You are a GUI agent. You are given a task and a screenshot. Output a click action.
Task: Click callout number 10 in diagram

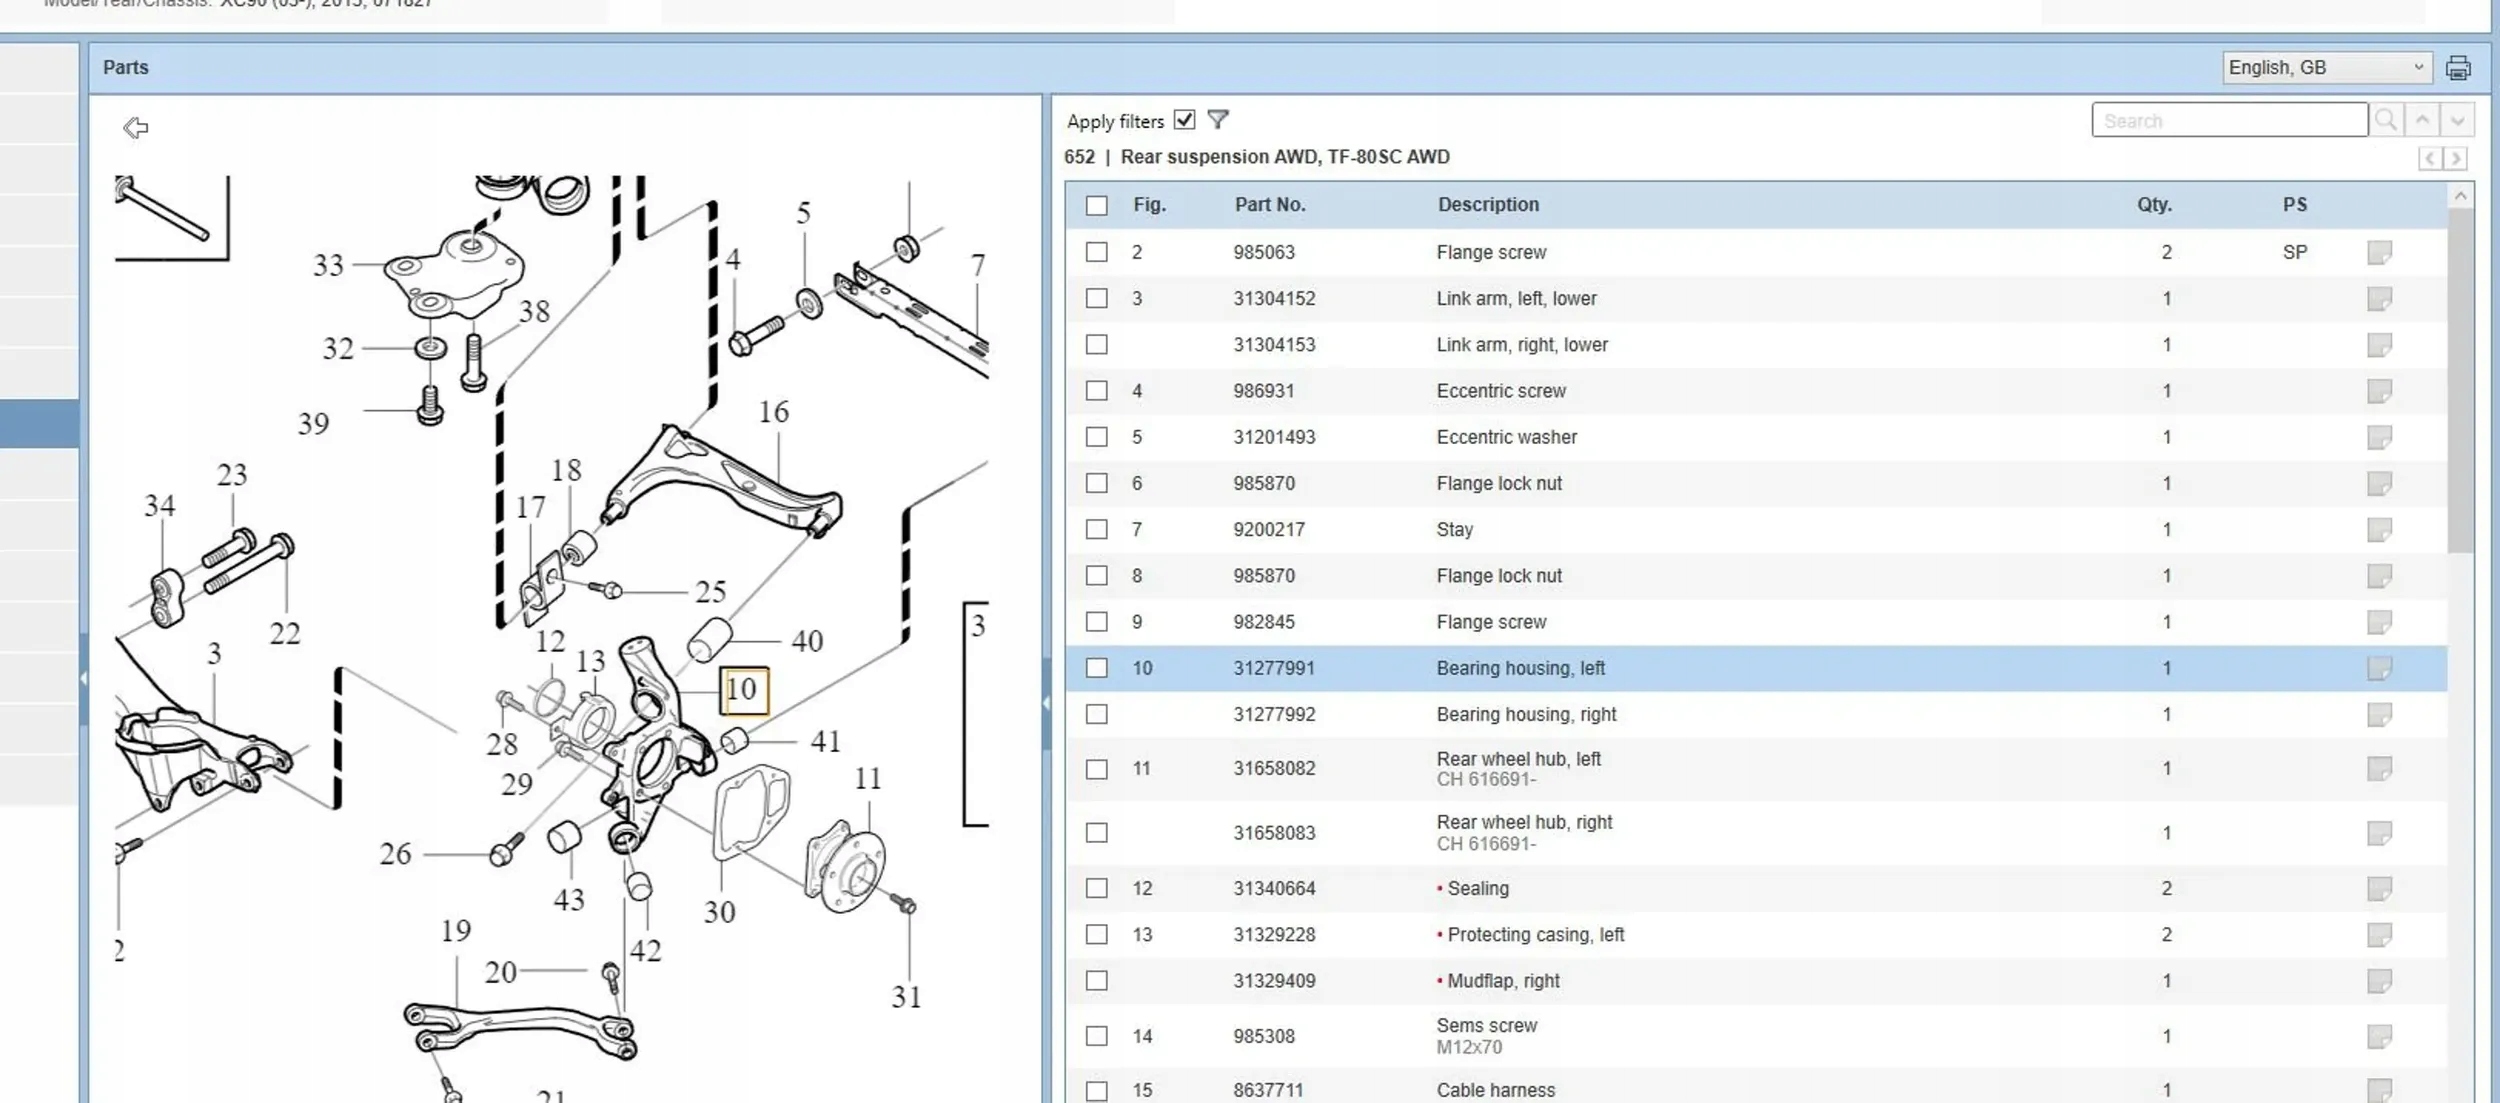click(x=743, y=690)
